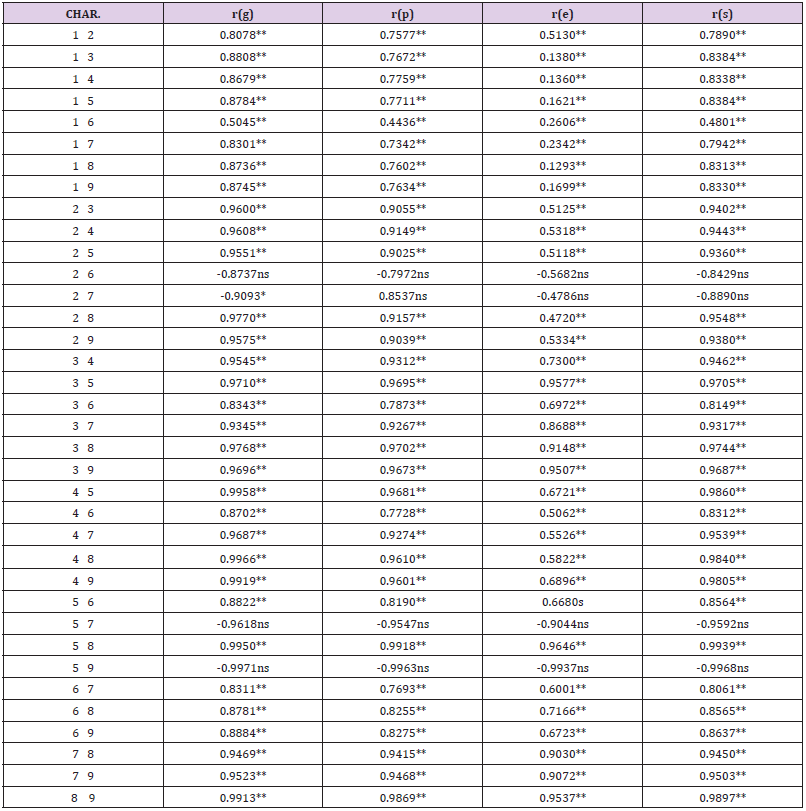Select the r(s) column header
This screenshot has width=806, height=811.
coord(721,15)
